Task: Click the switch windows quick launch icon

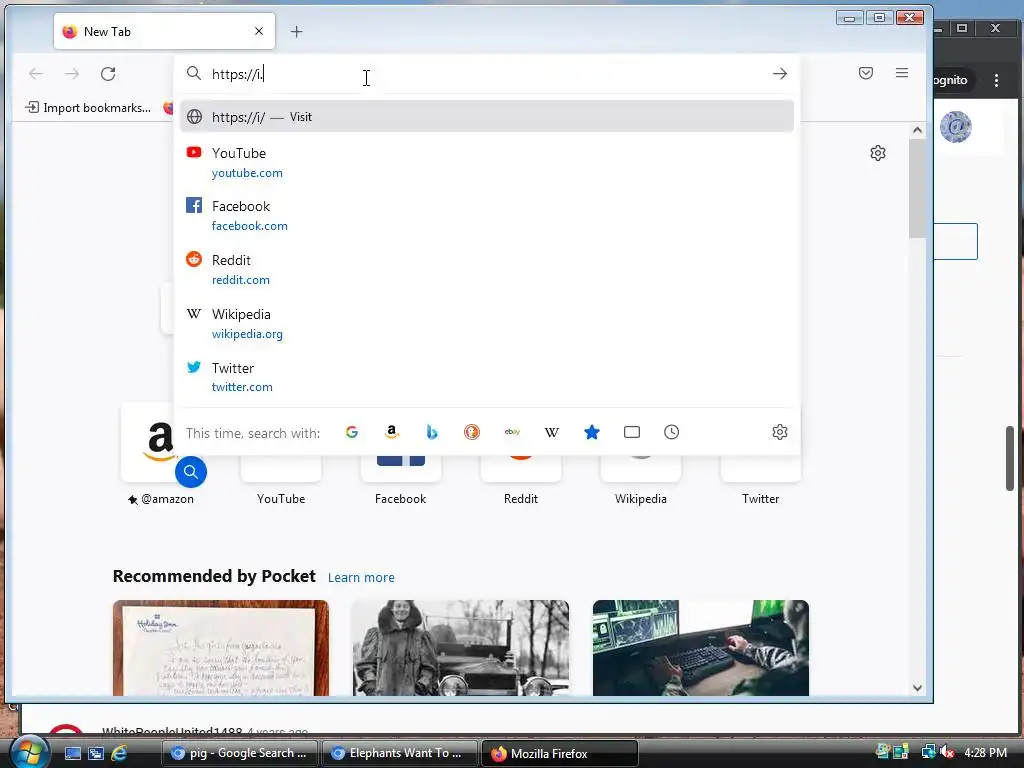Action: (96, 754)
